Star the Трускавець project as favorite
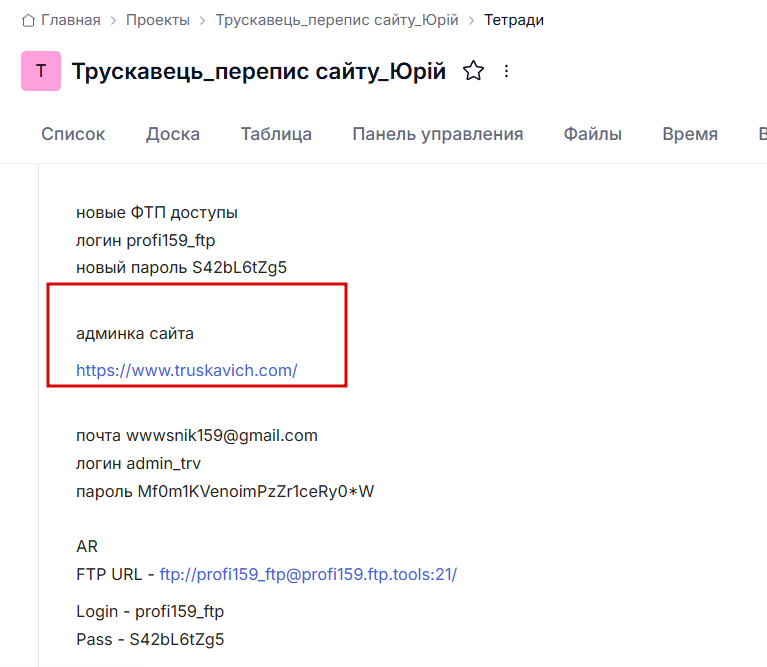 473,71
